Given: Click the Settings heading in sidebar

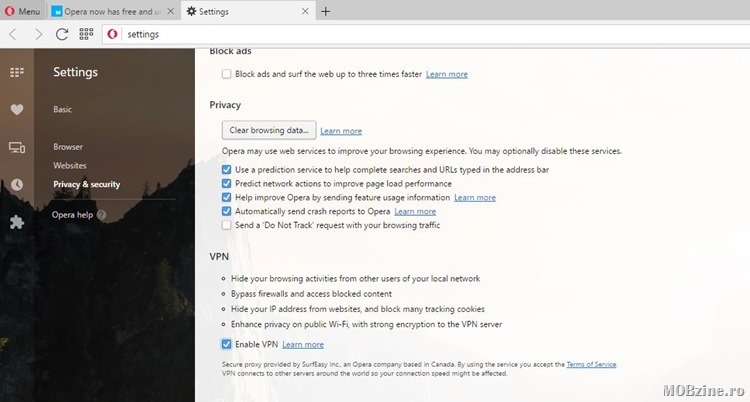Looking at the screenshot, I should (x=76, y=72).
